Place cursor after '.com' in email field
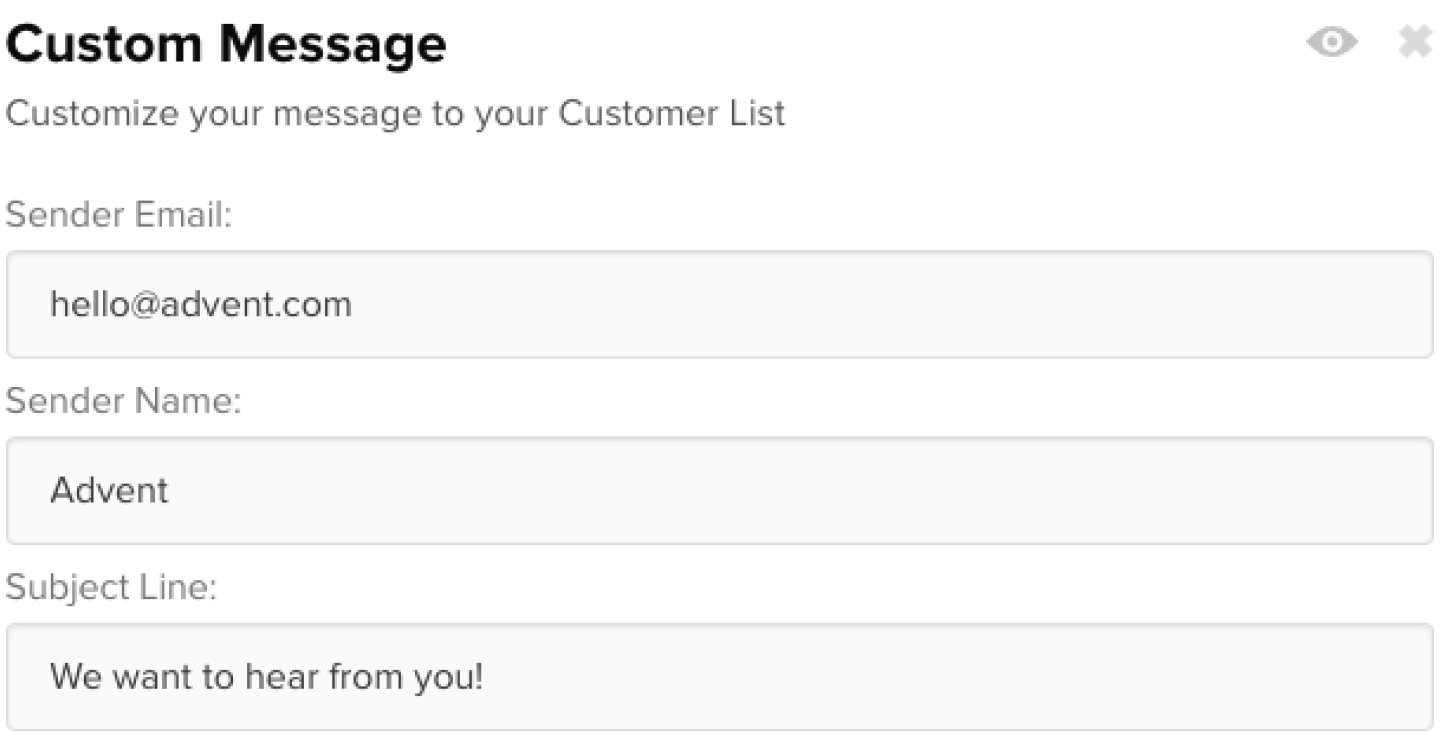Image resolution: width=1440 pixels, height=750 pixels. (355, 304)
